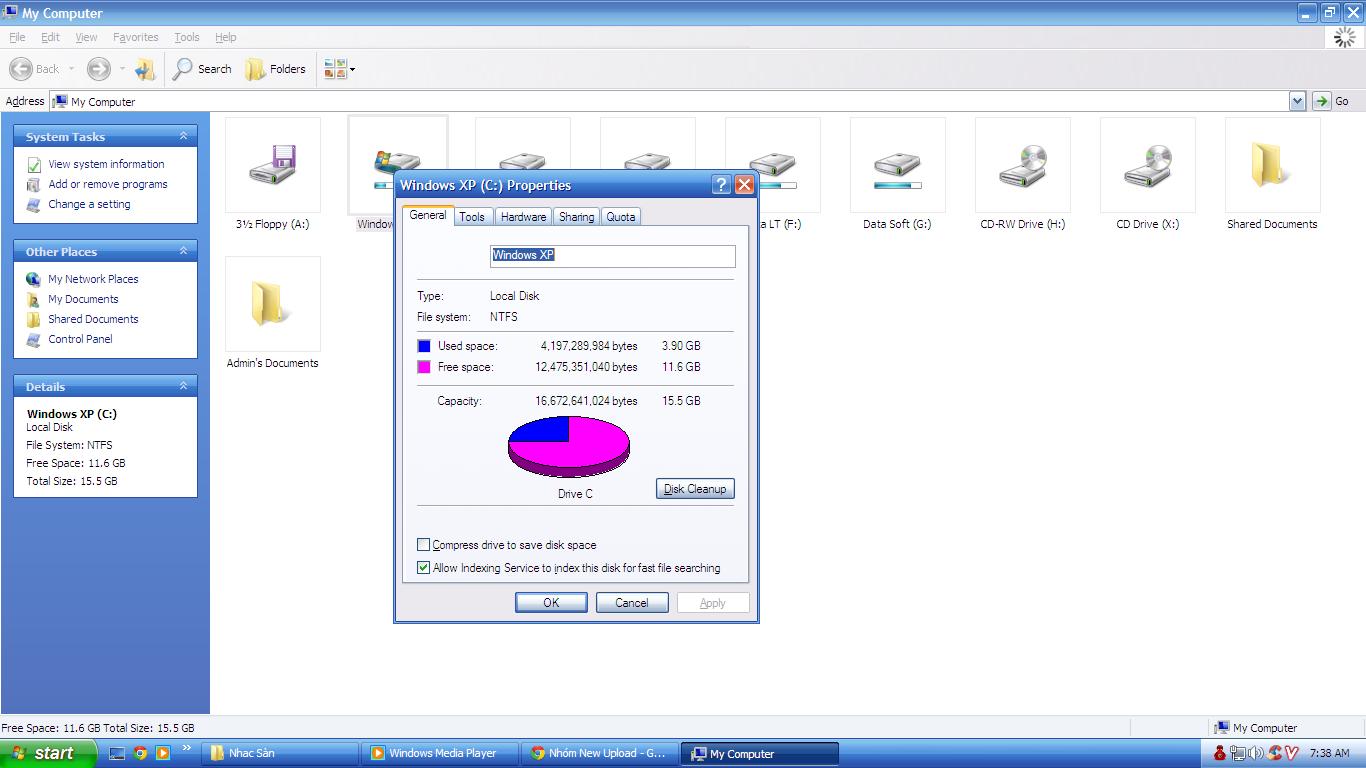Switch to the Quota tab
This screenshot has height=768, width=1366.
[620, 217]
